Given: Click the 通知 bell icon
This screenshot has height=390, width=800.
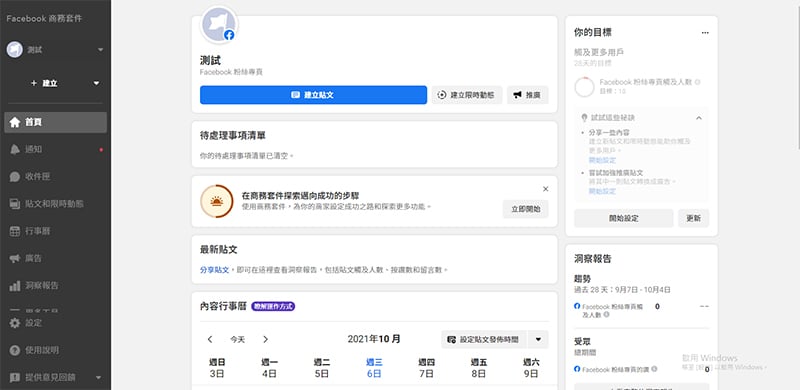Looking at the screenshot, I should point(15,150).
